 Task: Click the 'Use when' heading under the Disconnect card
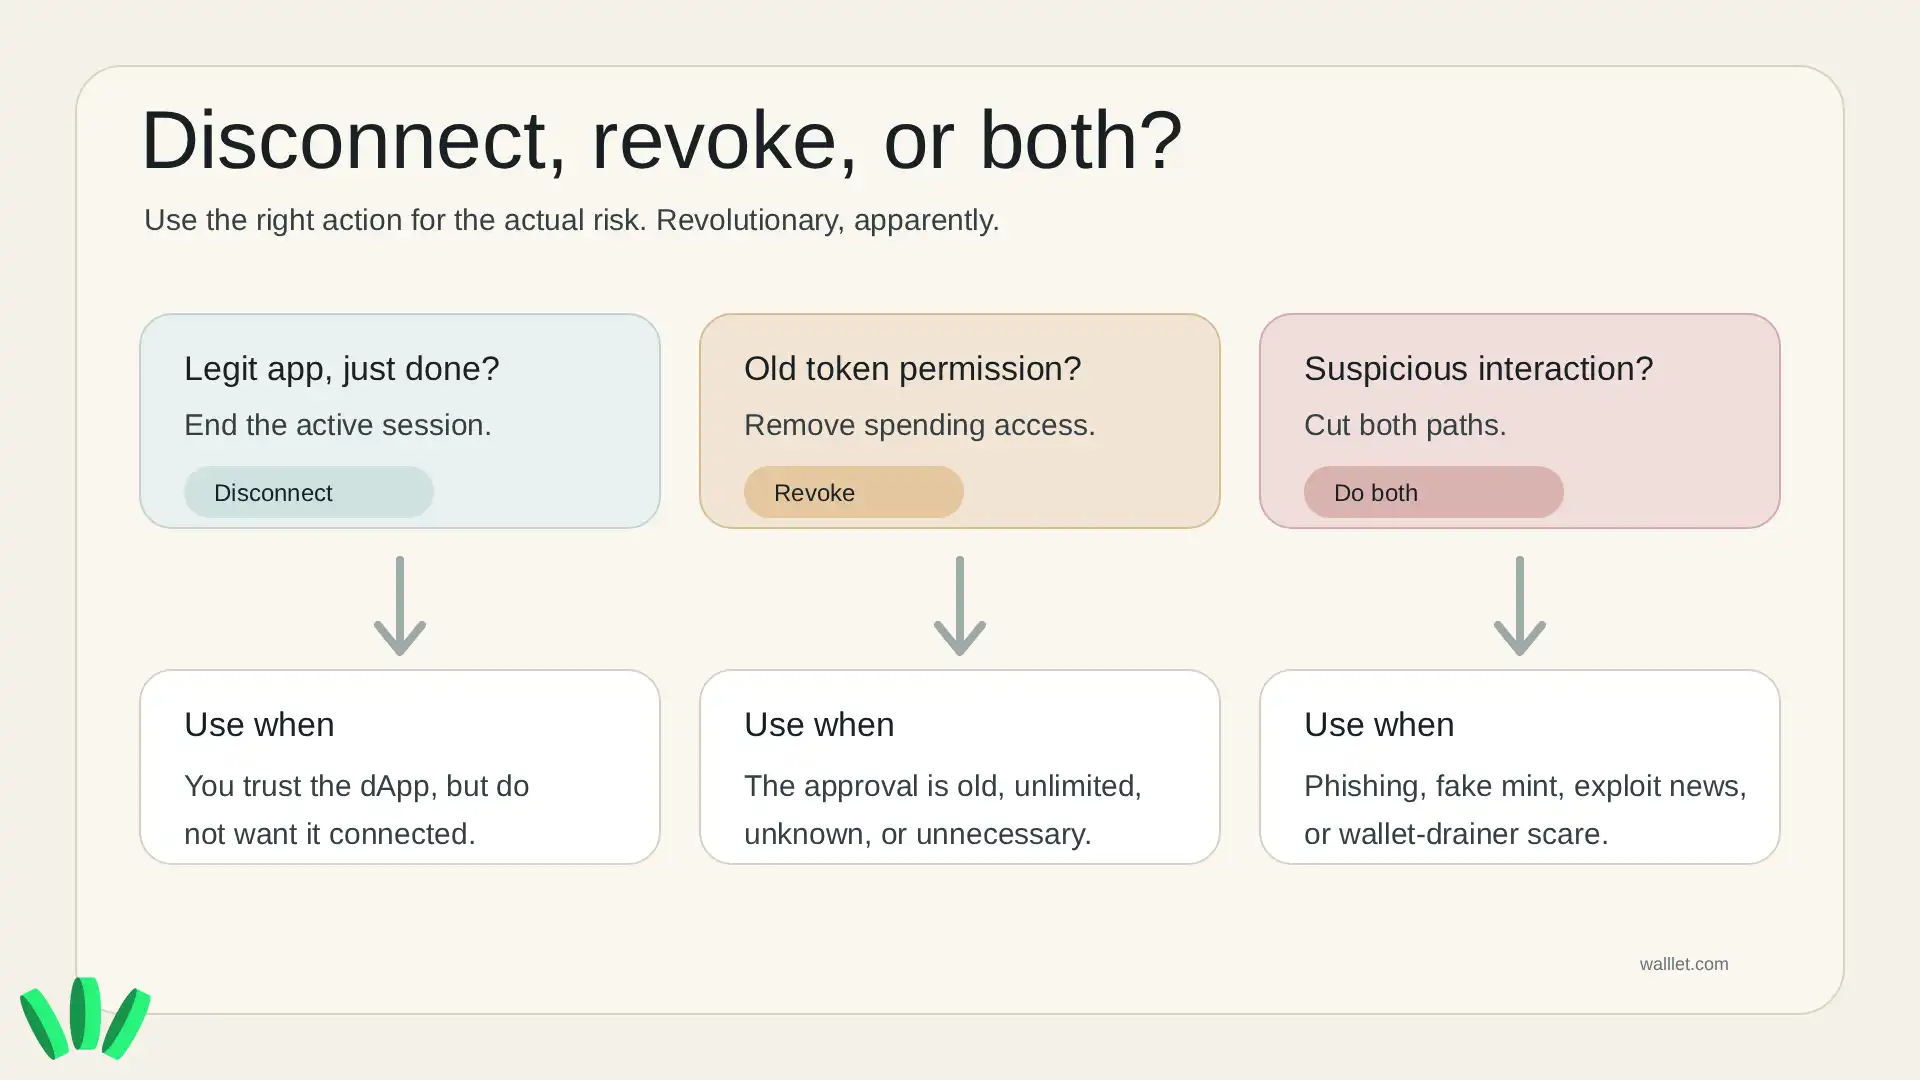click(259, 725)
